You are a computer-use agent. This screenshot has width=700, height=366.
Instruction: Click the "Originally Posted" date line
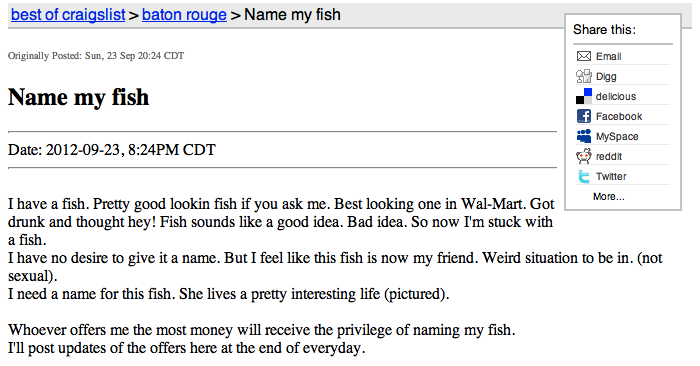click(96, 56)
